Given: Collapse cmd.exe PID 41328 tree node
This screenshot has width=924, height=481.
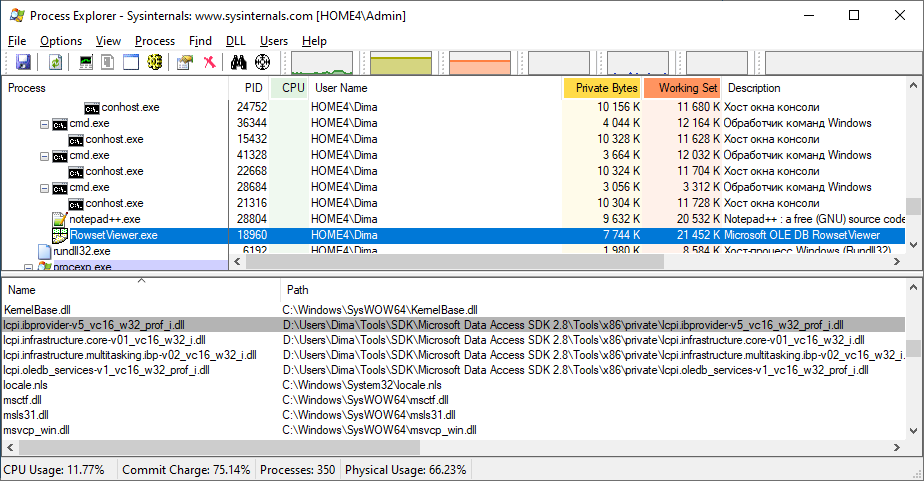Looking at the screenshot, I should pos(44,156).
